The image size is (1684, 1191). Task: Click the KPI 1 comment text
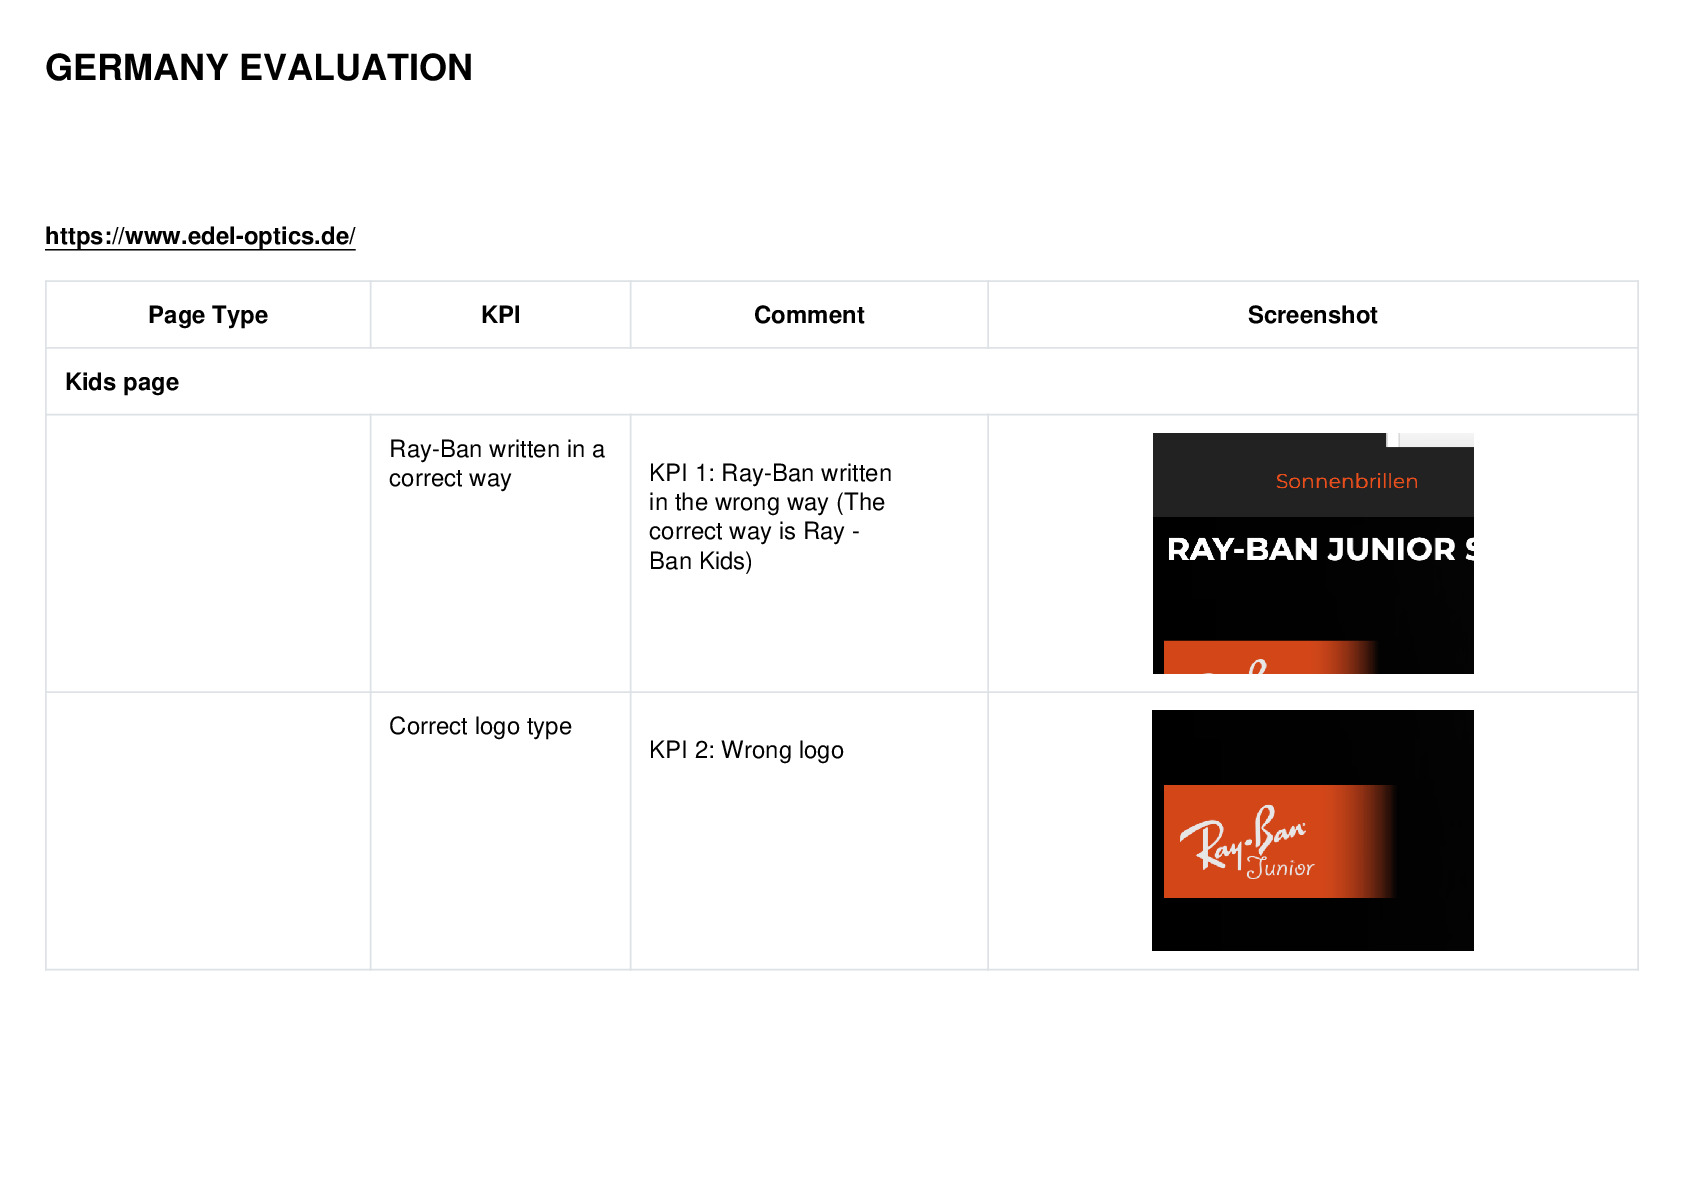(770, 517)
